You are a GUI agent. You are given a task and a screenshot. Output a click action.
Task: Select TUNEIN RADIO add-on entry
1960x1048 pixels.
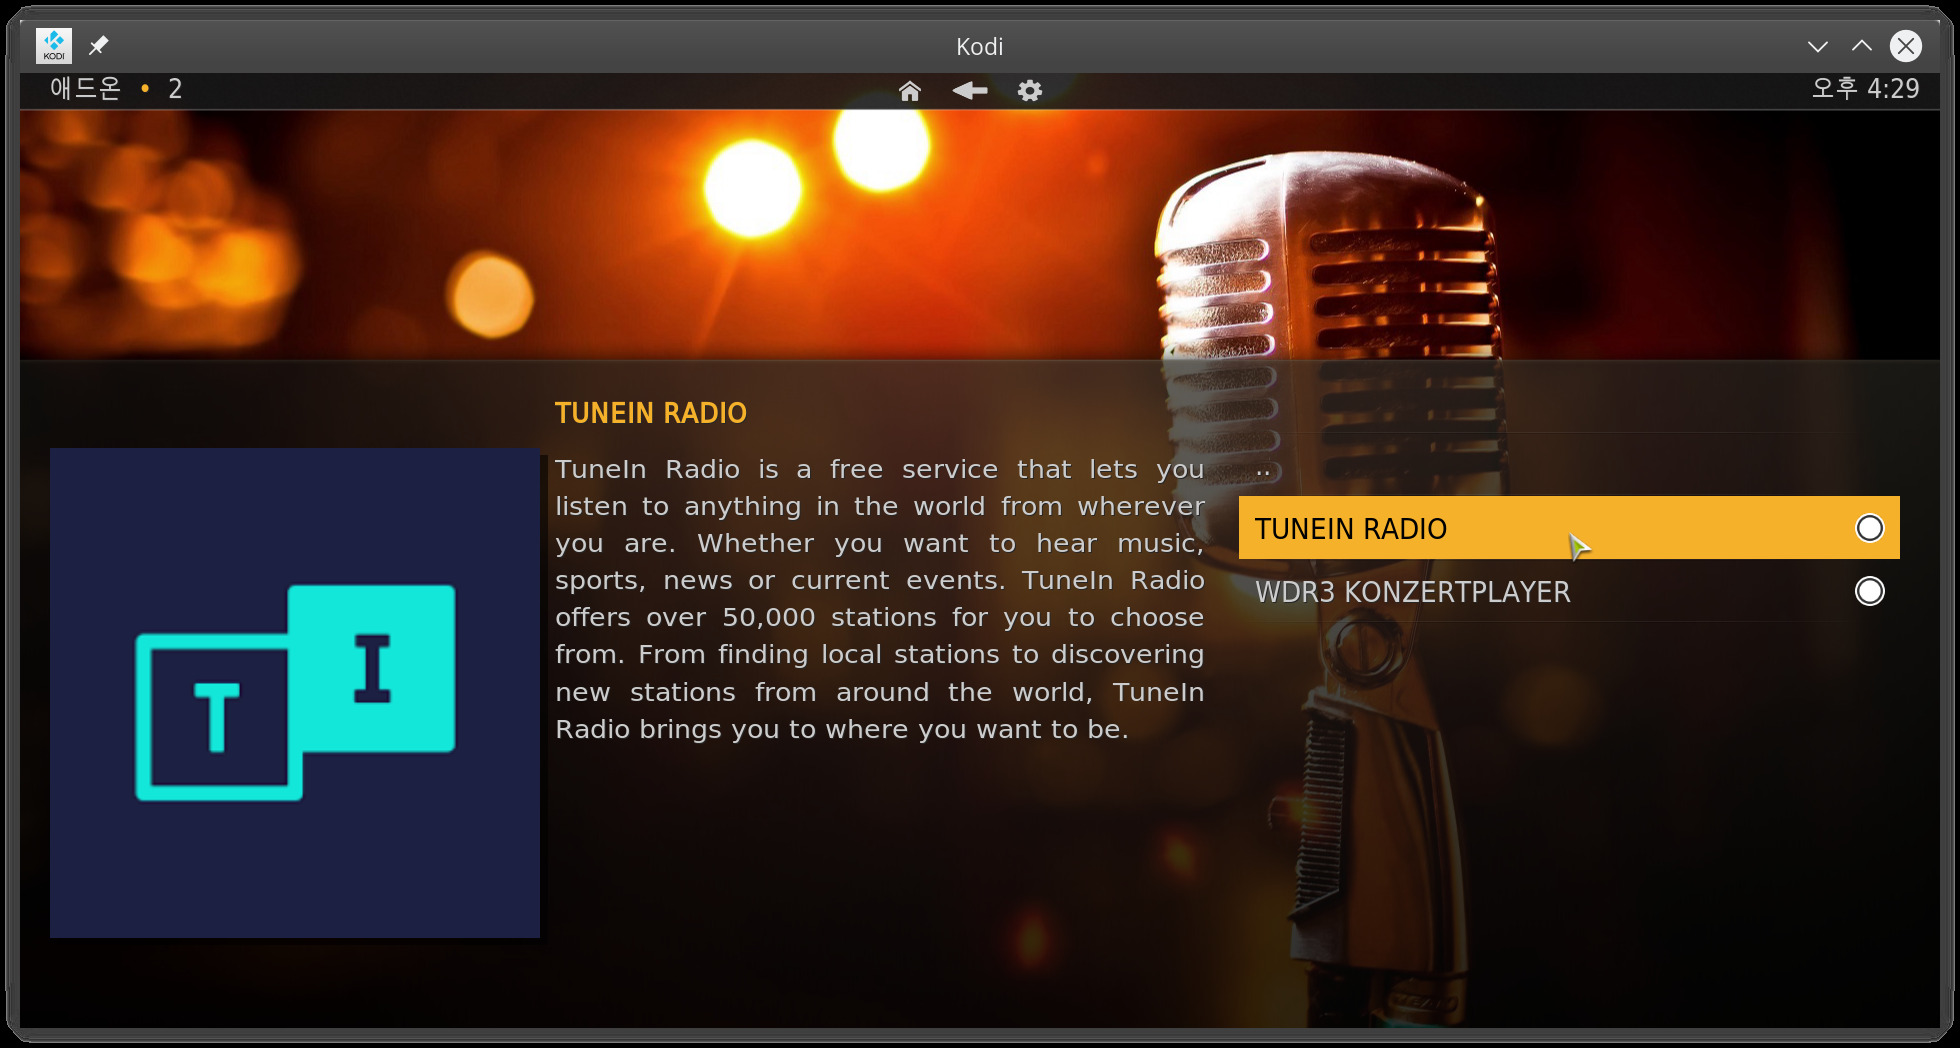1568,528
